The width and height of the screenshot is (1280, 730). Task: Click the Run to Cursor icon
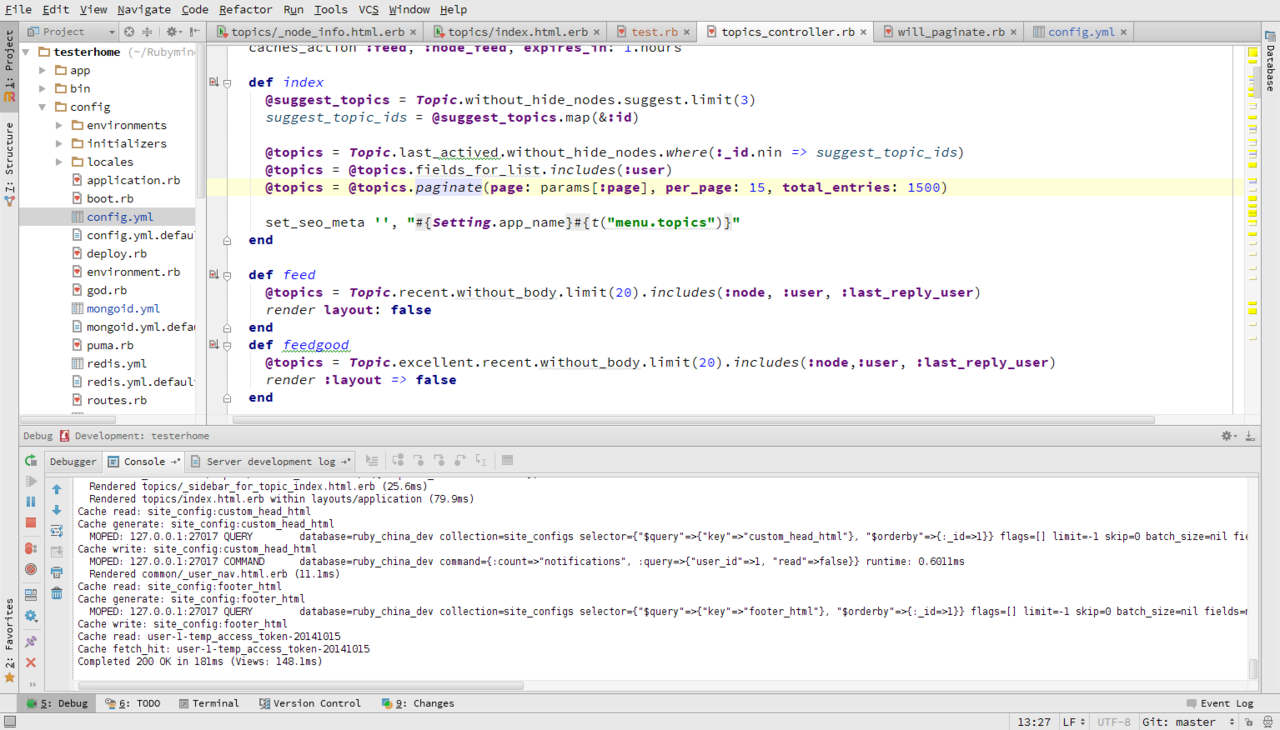[481, 461]
